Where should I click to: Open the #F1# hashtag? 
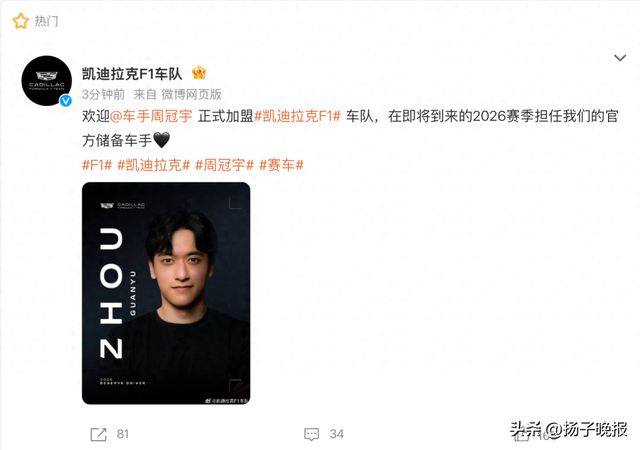[97, 165]
